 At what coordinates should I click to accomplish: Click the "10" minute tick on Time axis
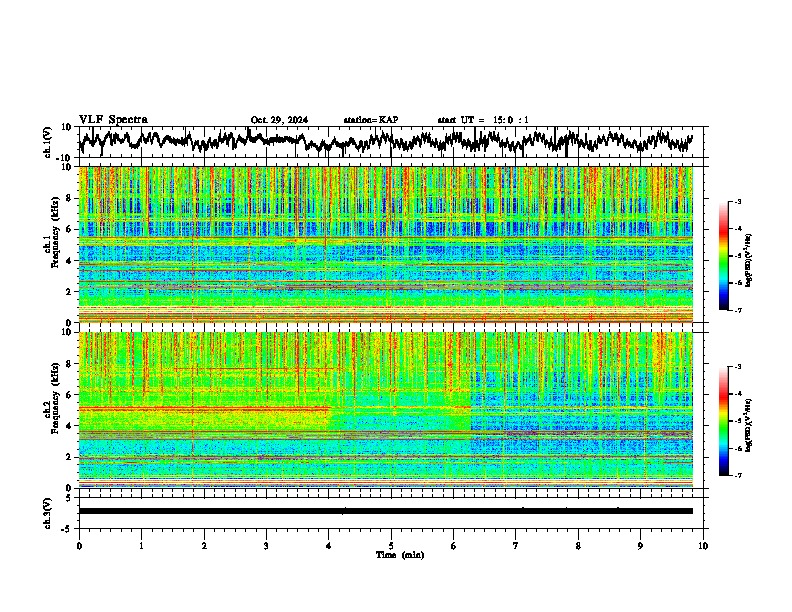pyautogui.click(x=703, y=546)
